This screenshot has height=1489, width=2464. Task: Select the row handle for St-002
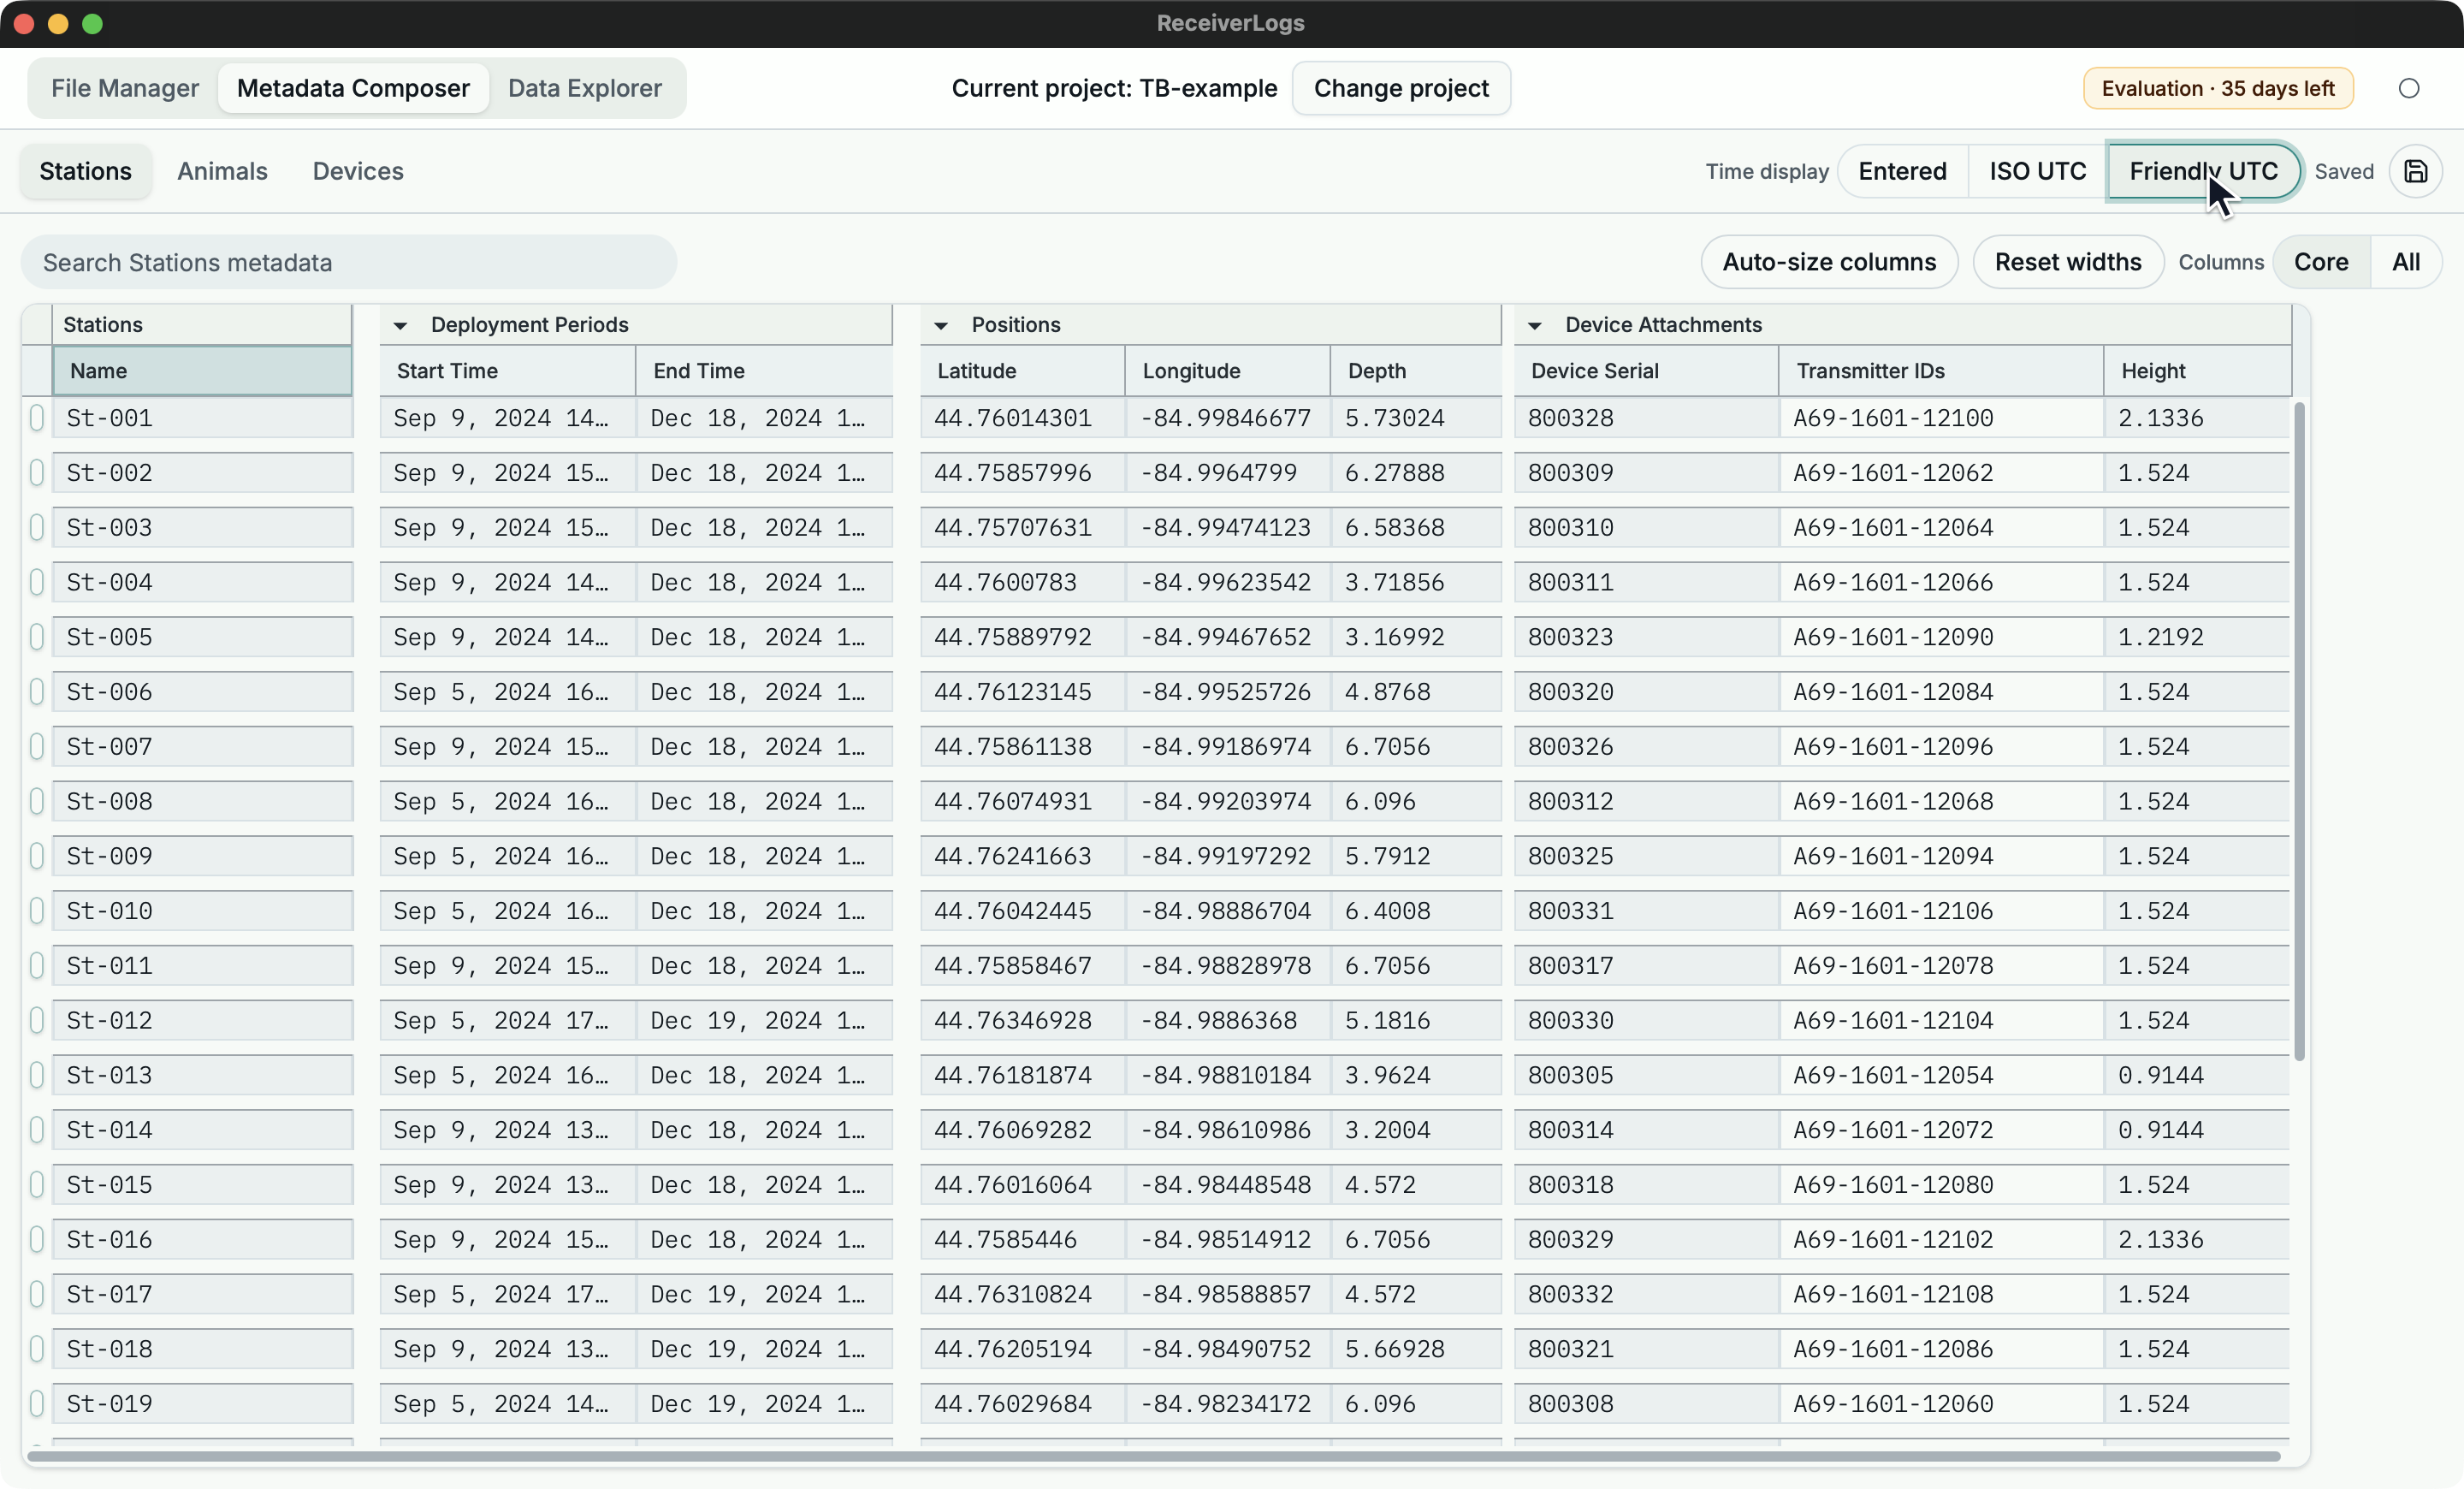37,473
